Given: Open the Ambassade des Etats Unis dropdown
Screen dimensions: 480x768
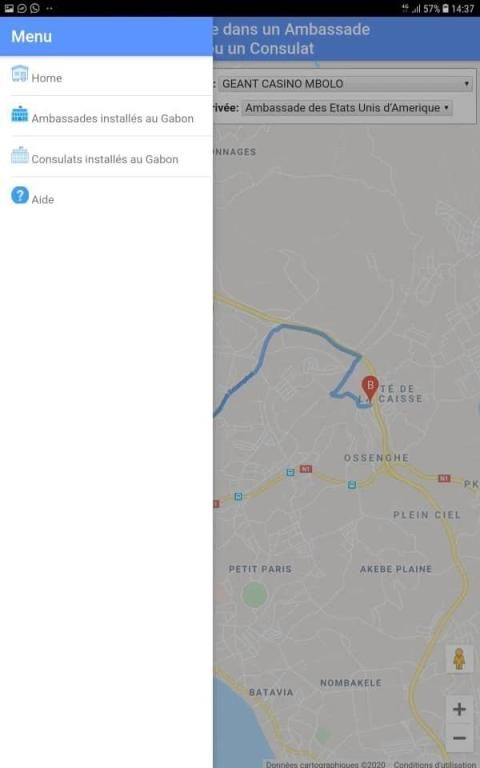Looking at the screenshot, I should 347,108.
